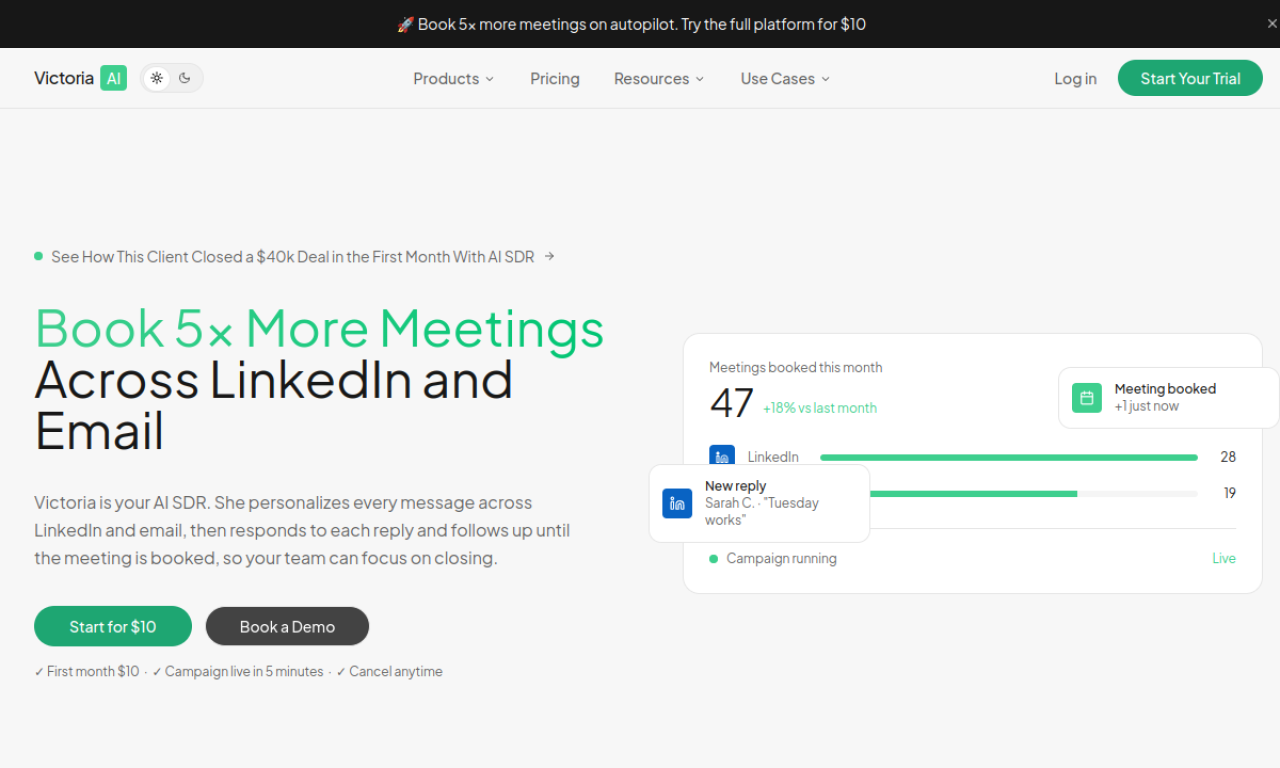Switch to light mode with sun icon
Screen dimensions: 1280x768
pyautogui.click(x=157, y=78)
